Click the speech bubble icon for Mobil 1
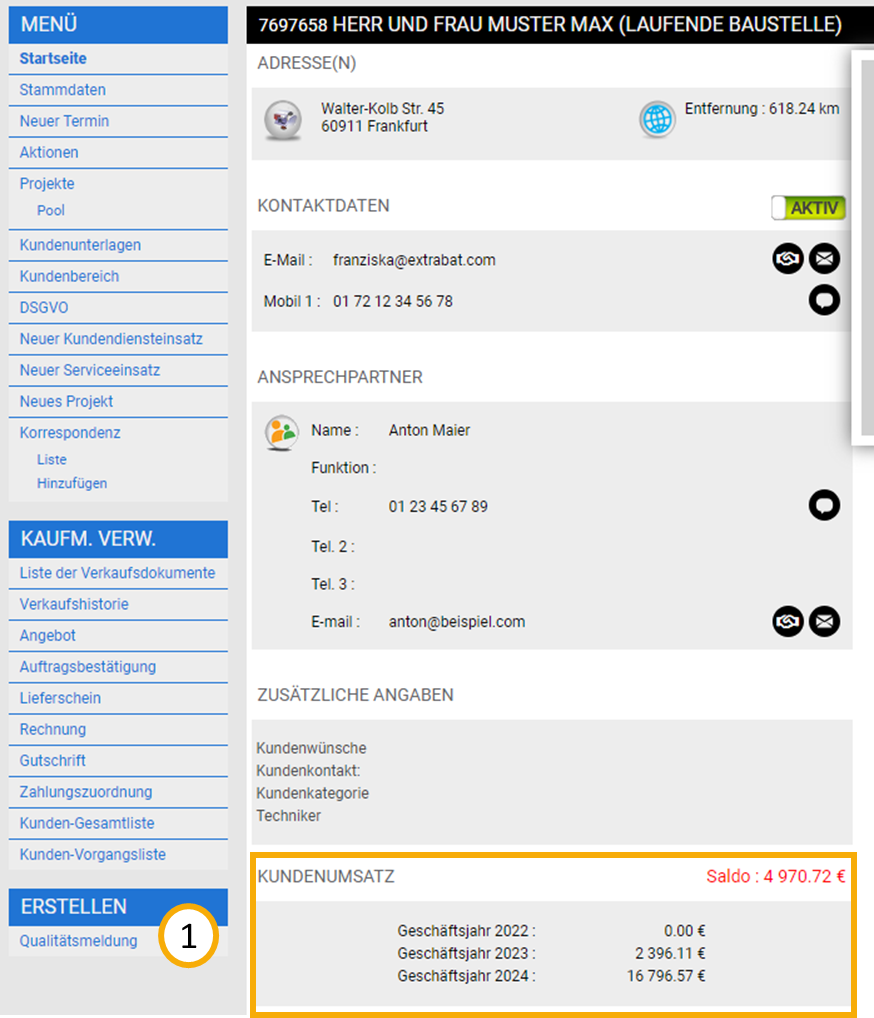Screen dimensions: 874x1018 (x=824, y=301)
